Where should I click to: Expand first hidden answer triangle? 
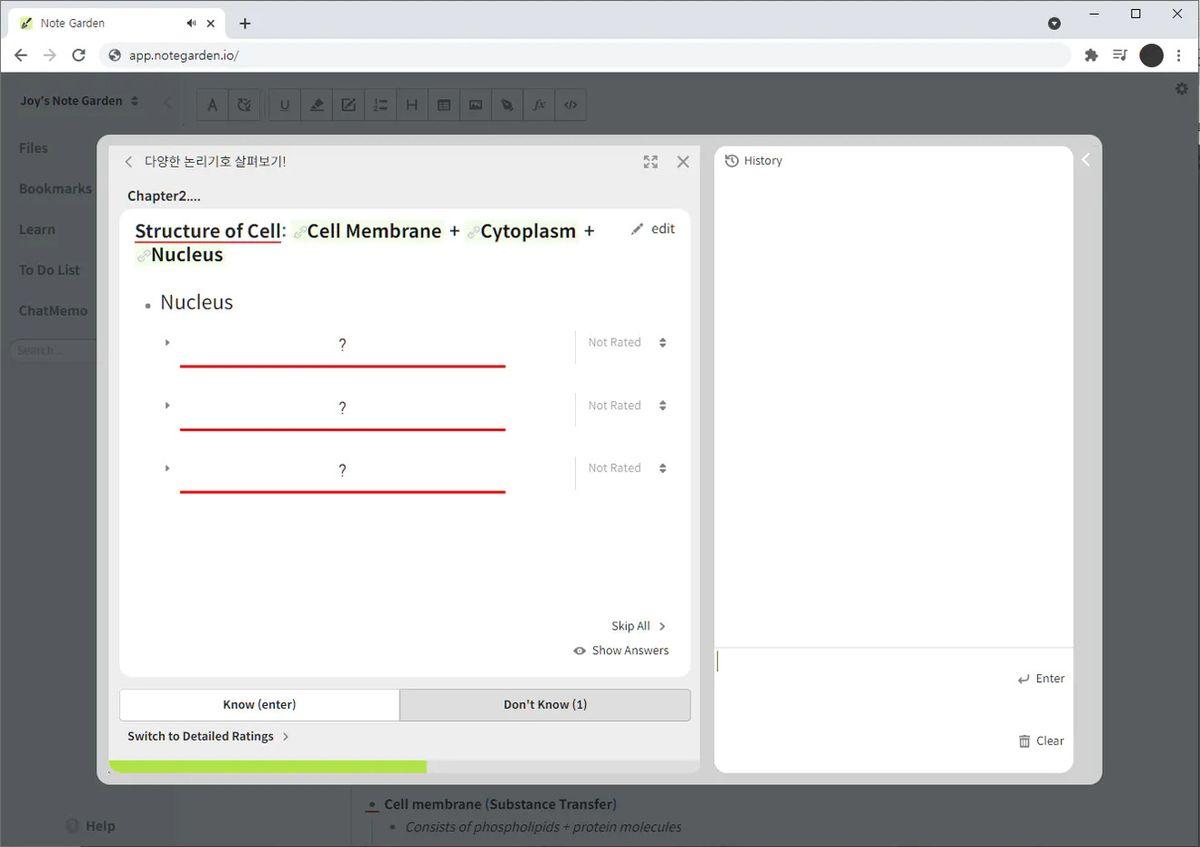coord(167,343)
